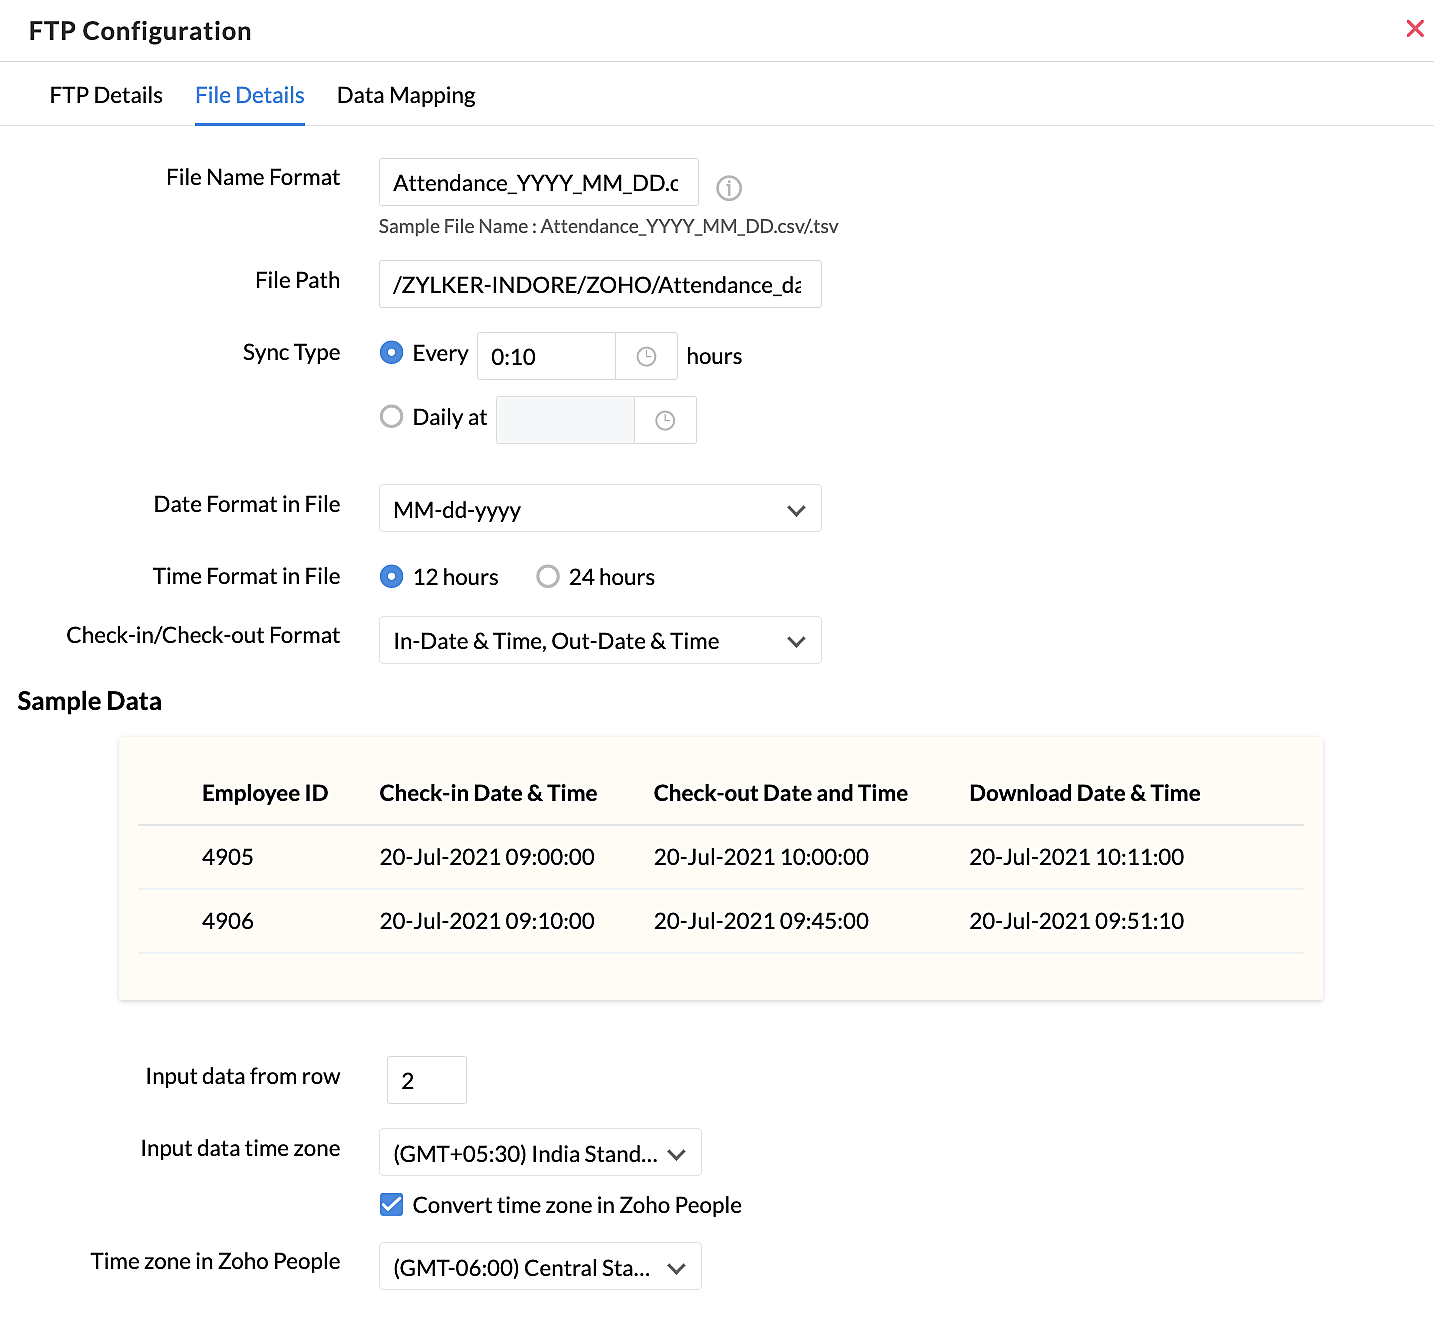
Task: Click employee ID 4906 cell
Action: click(x=228, y=921)
